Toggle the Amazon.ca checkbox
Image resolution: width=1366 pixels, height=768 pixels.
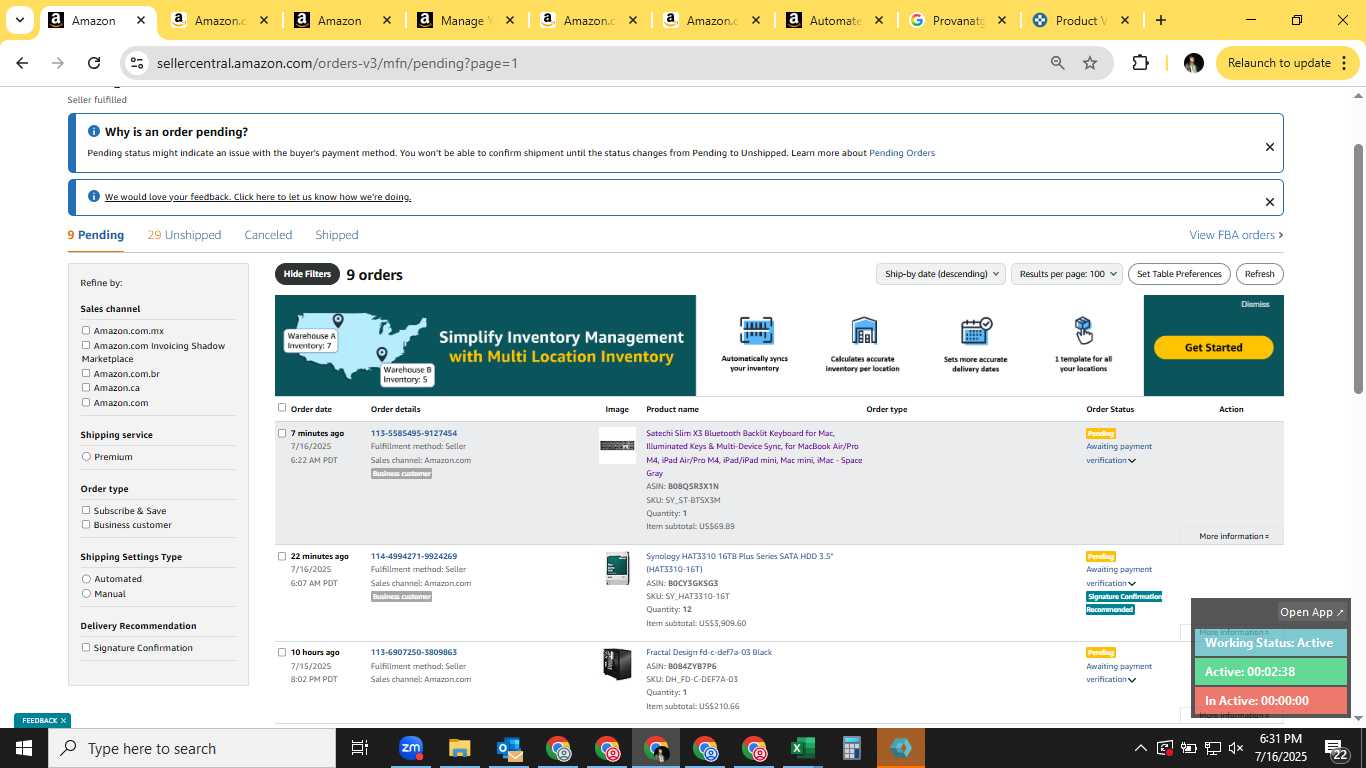click(86, 387)
